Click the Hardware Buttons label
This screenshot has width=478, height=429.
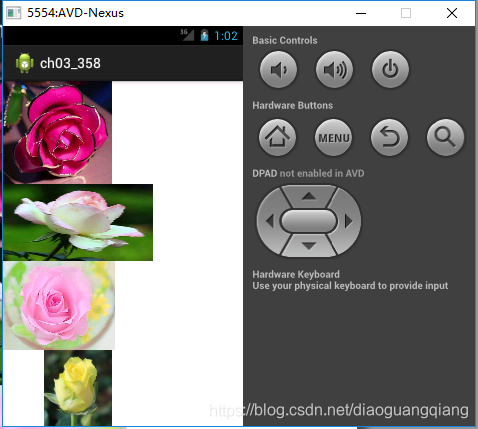292,105
